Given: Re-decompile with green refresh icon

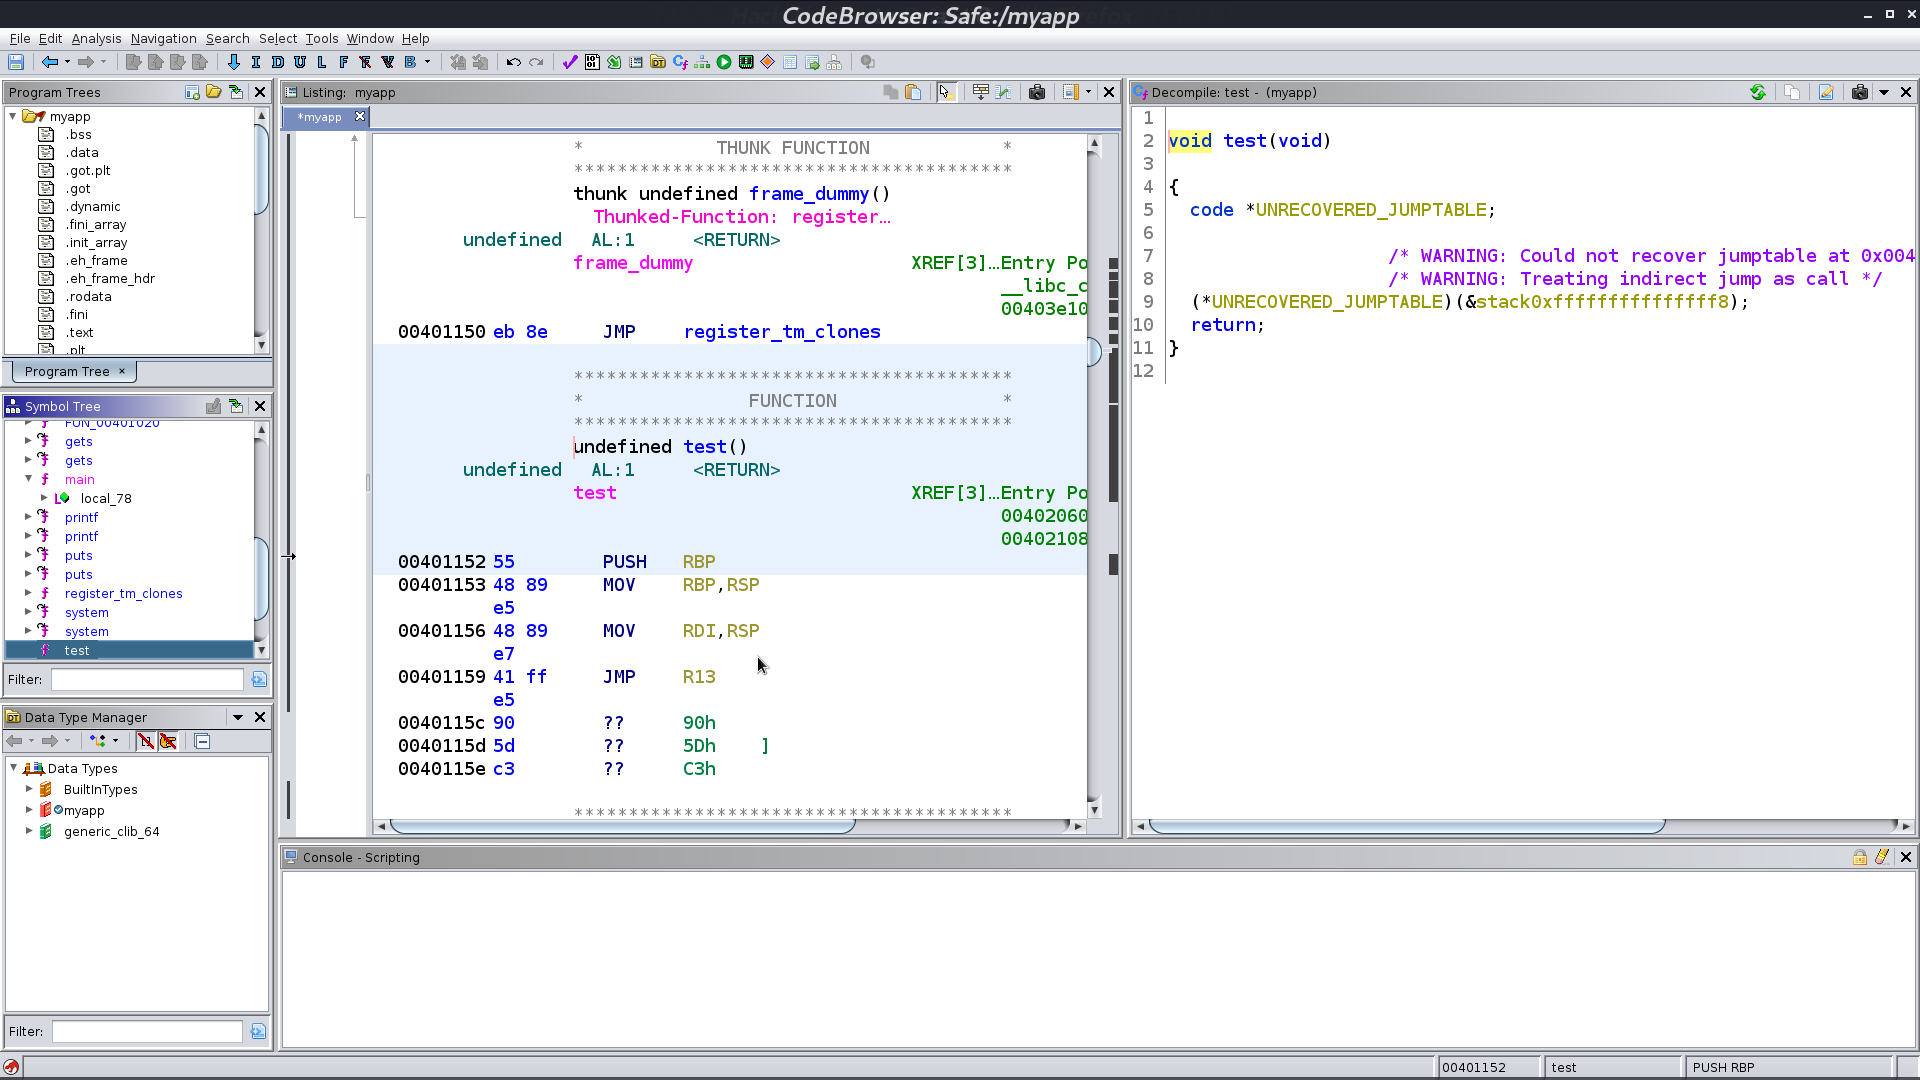Looking at the screenshot, I should tap(1758, 92).
